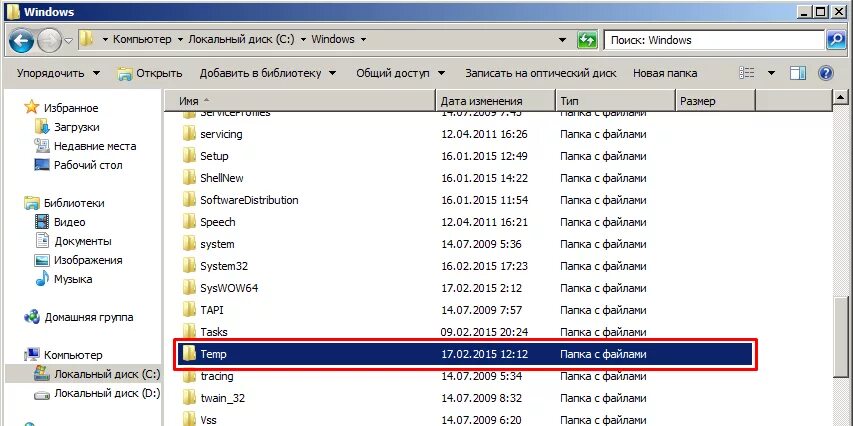This screenshot has width=853, height=426.
Task: Click 'Новая папка' button
Action: tap(665, 73)
